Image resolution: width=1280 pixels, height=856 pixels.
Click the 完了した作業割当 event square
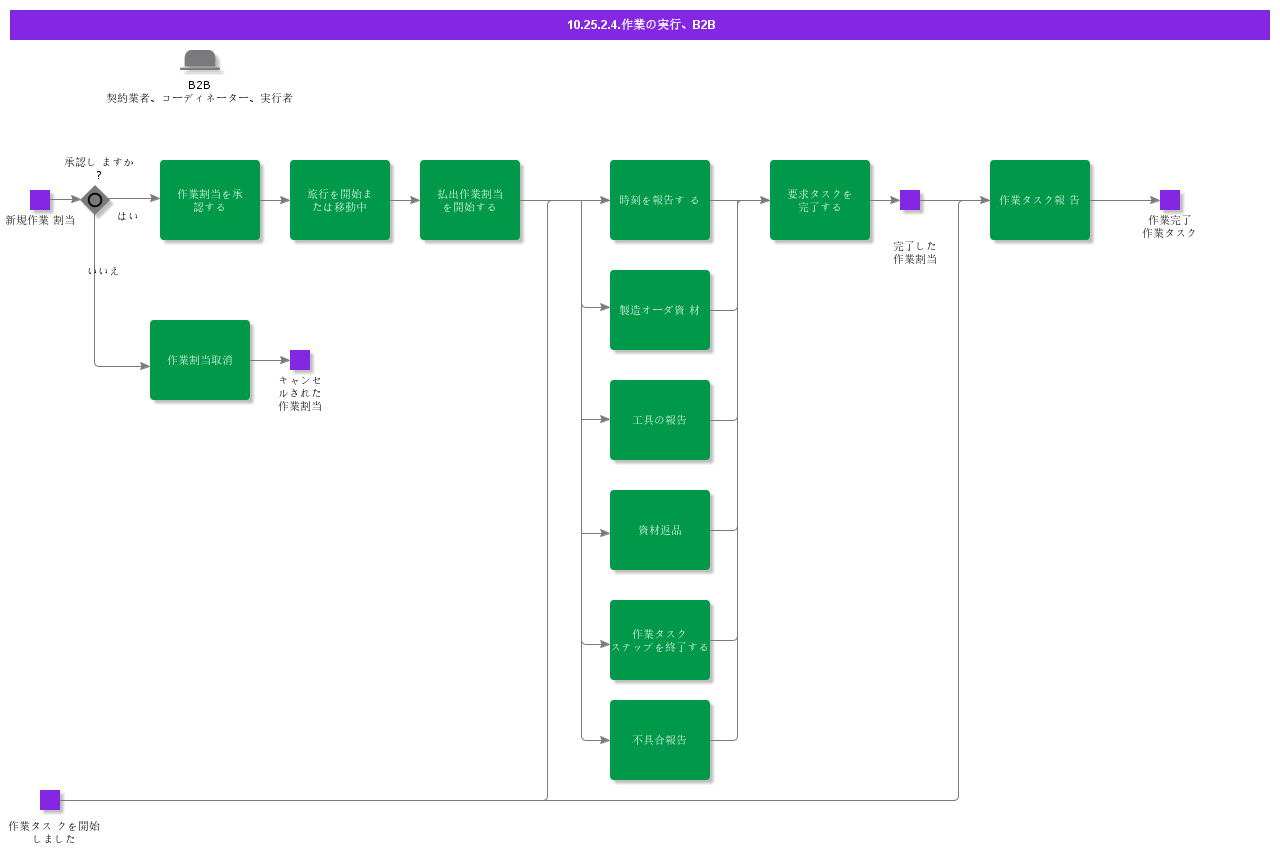910,200
